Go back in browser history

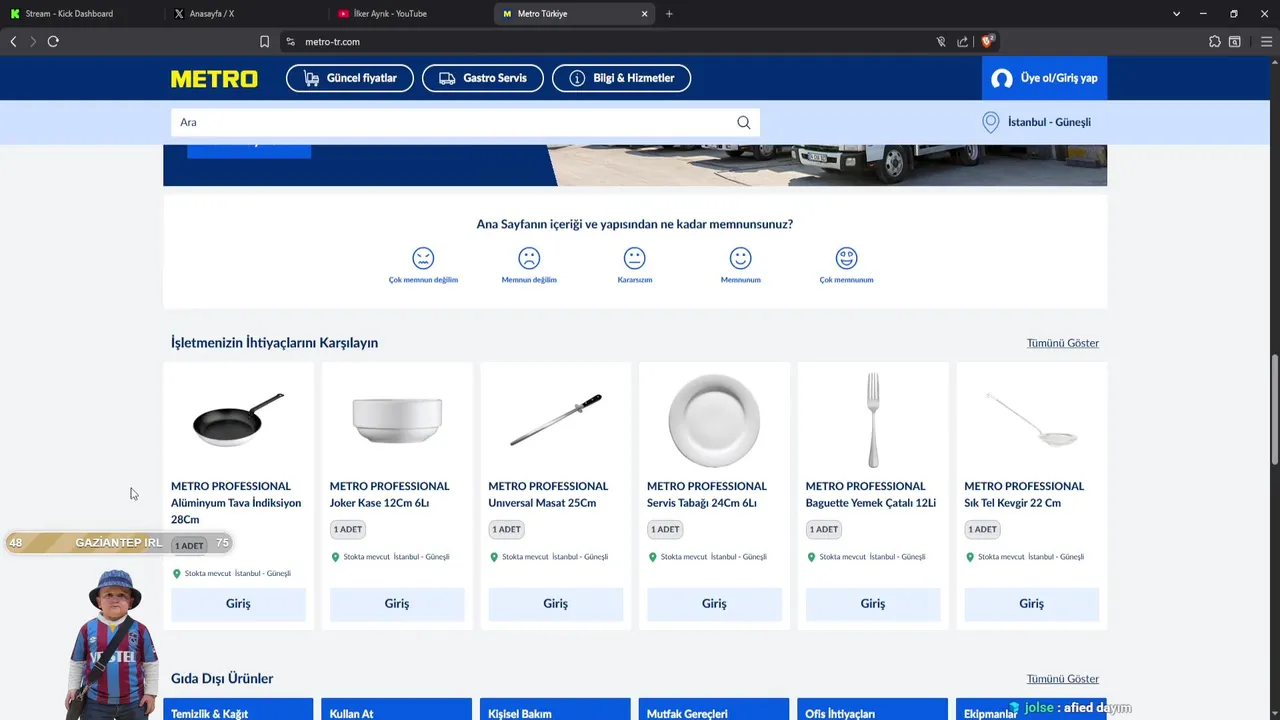[13, 41]
